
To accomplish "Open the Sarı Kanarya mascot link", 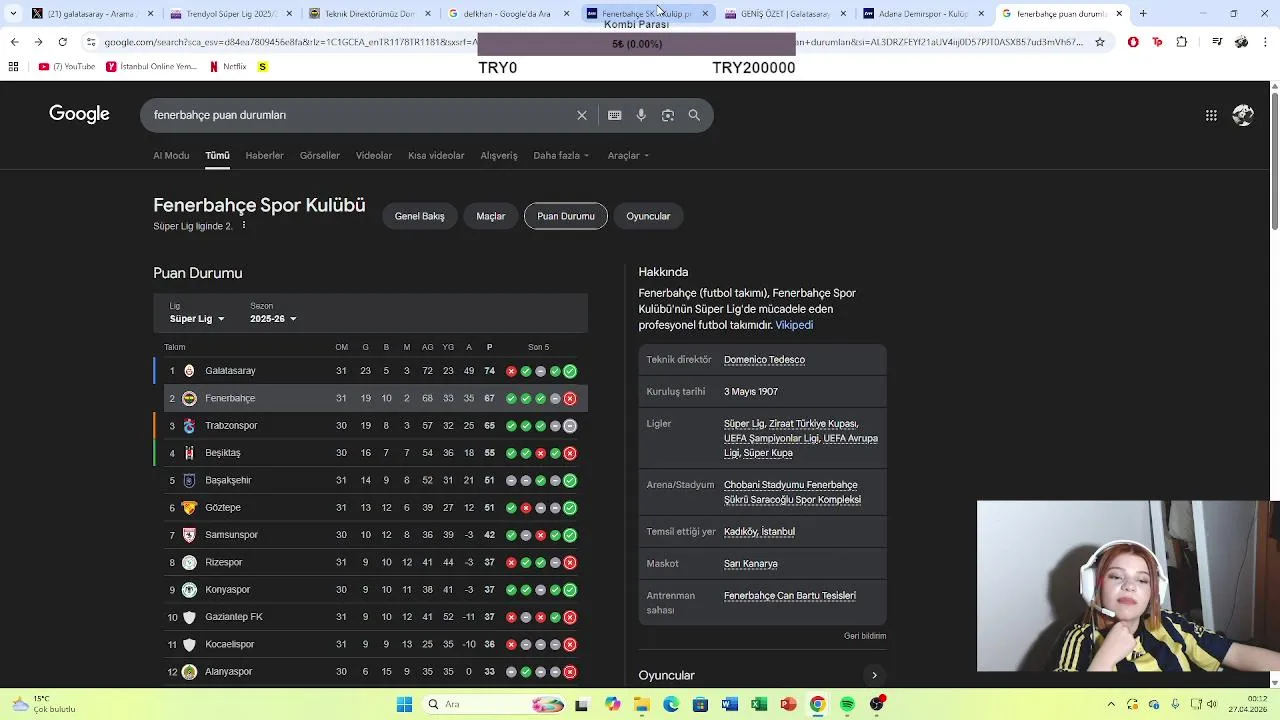I will pos(750,564).
